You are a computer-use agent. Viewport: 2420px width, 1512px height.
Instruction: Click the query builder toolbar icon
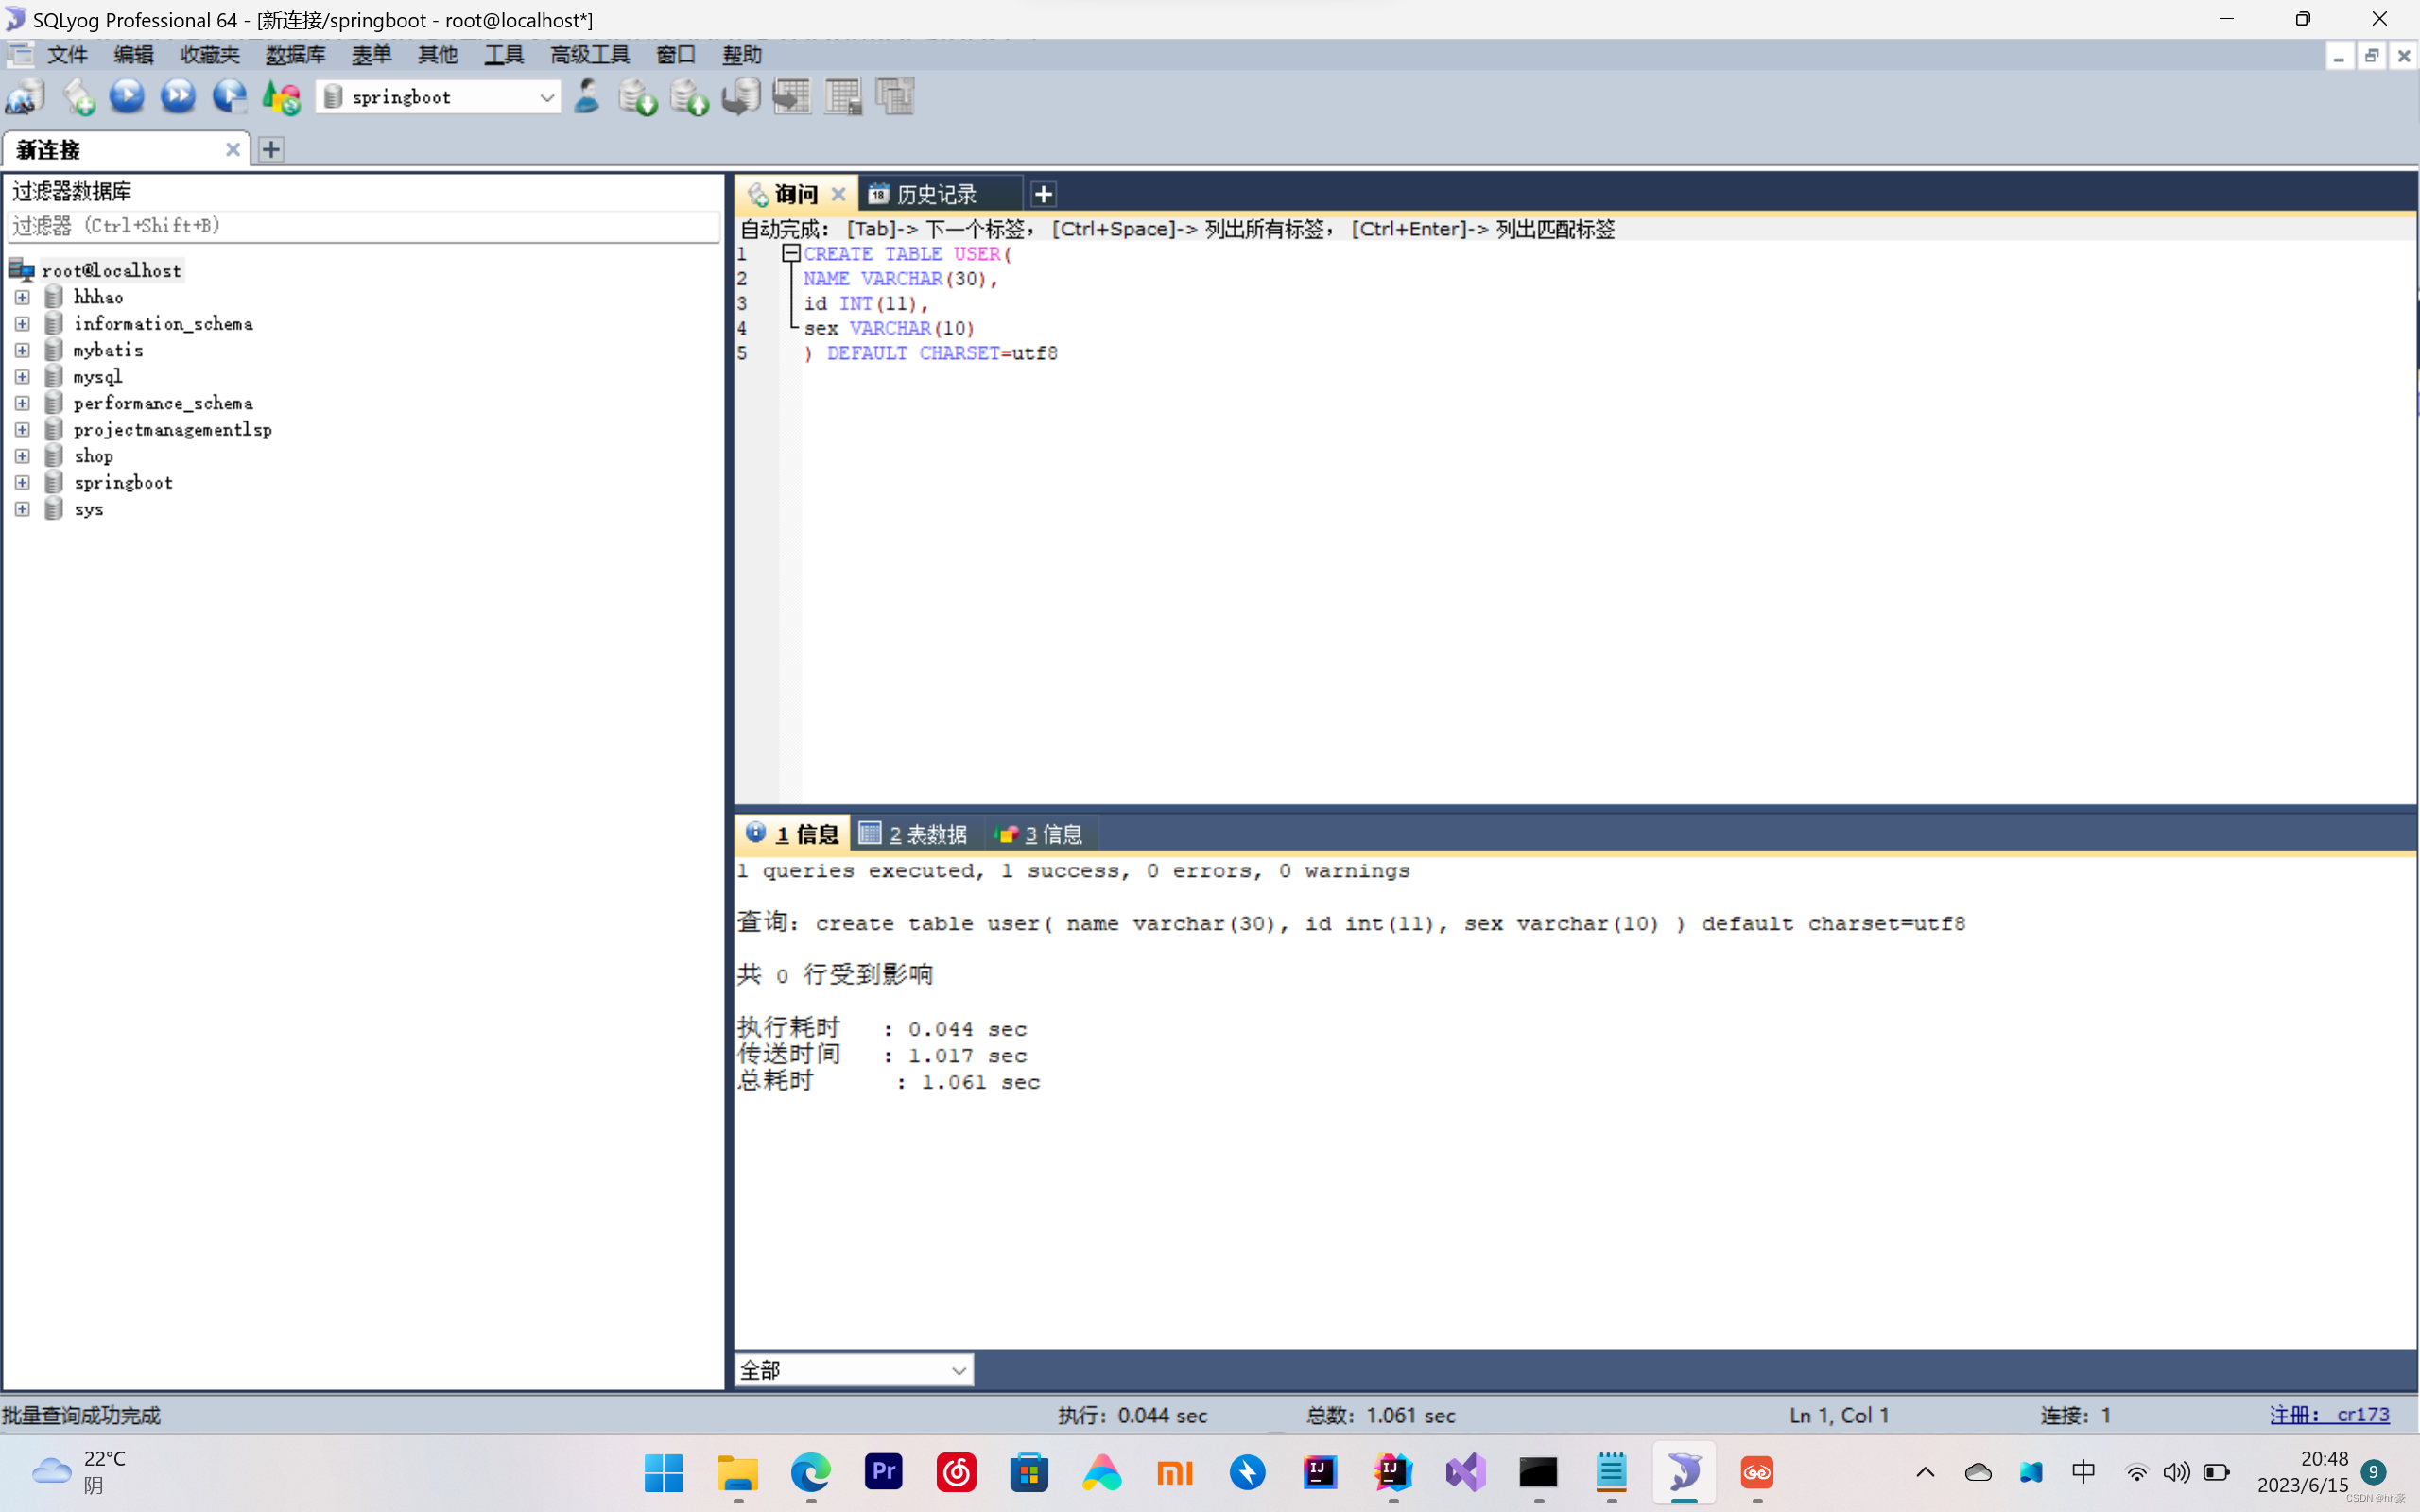click(792, 97)
